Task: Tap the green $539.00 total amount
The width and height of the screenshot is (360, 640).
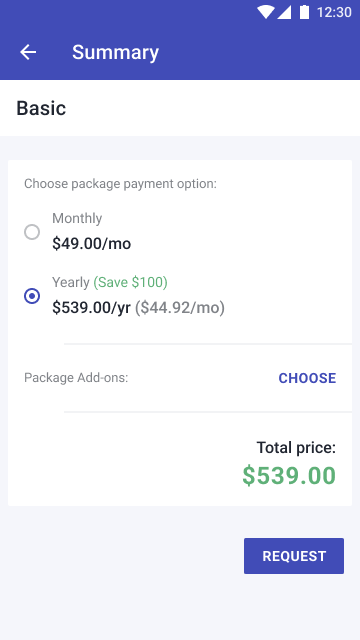Action: 289,476
